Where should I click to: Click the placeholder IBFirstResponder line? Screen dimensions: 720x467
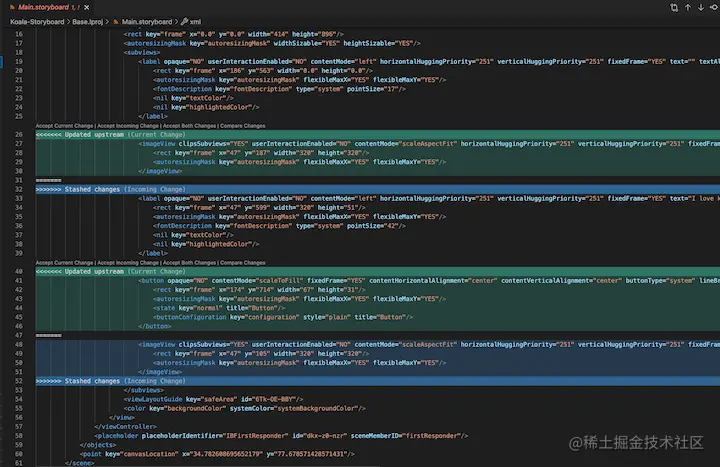point(281,436)
